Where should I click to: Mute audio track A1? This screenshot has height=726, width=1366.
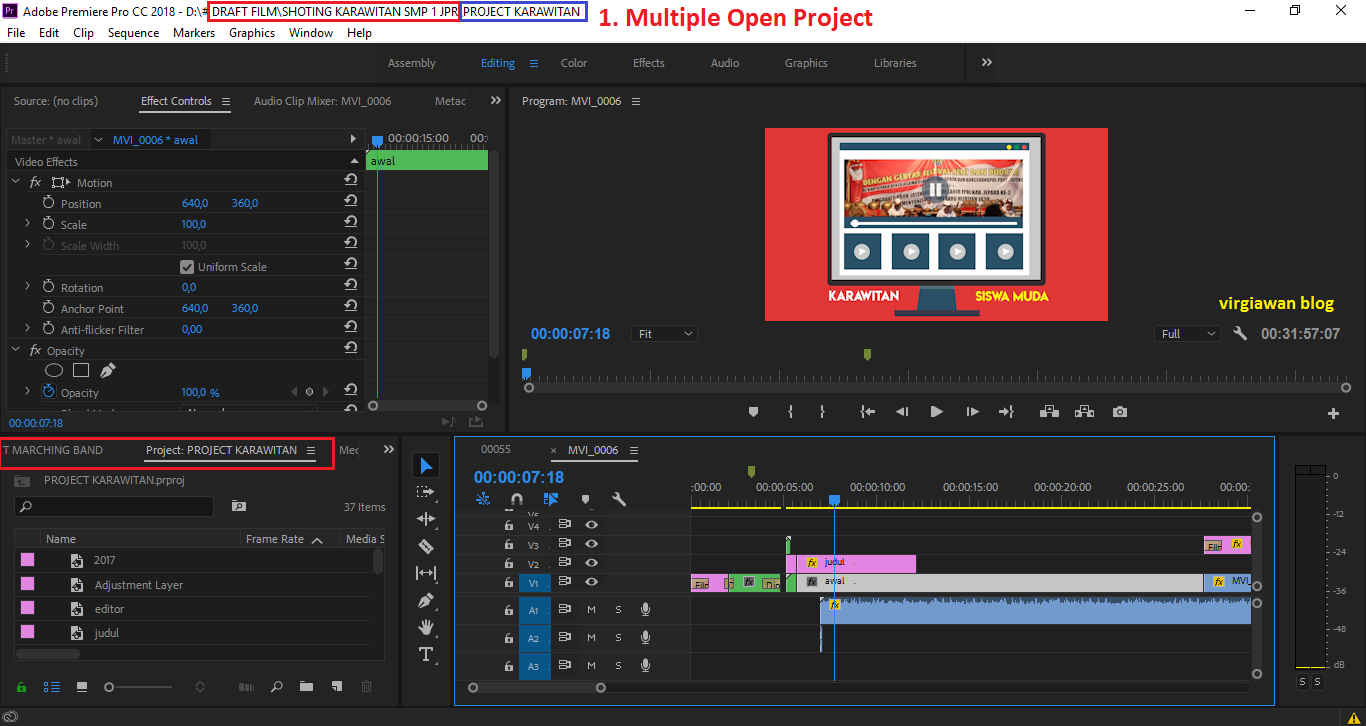[591, 609]
